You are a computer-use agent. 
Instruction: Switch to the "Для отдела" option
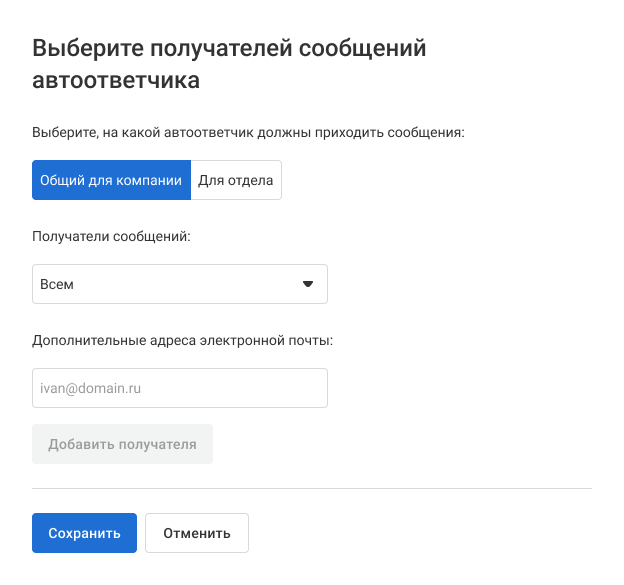(236, 180)
